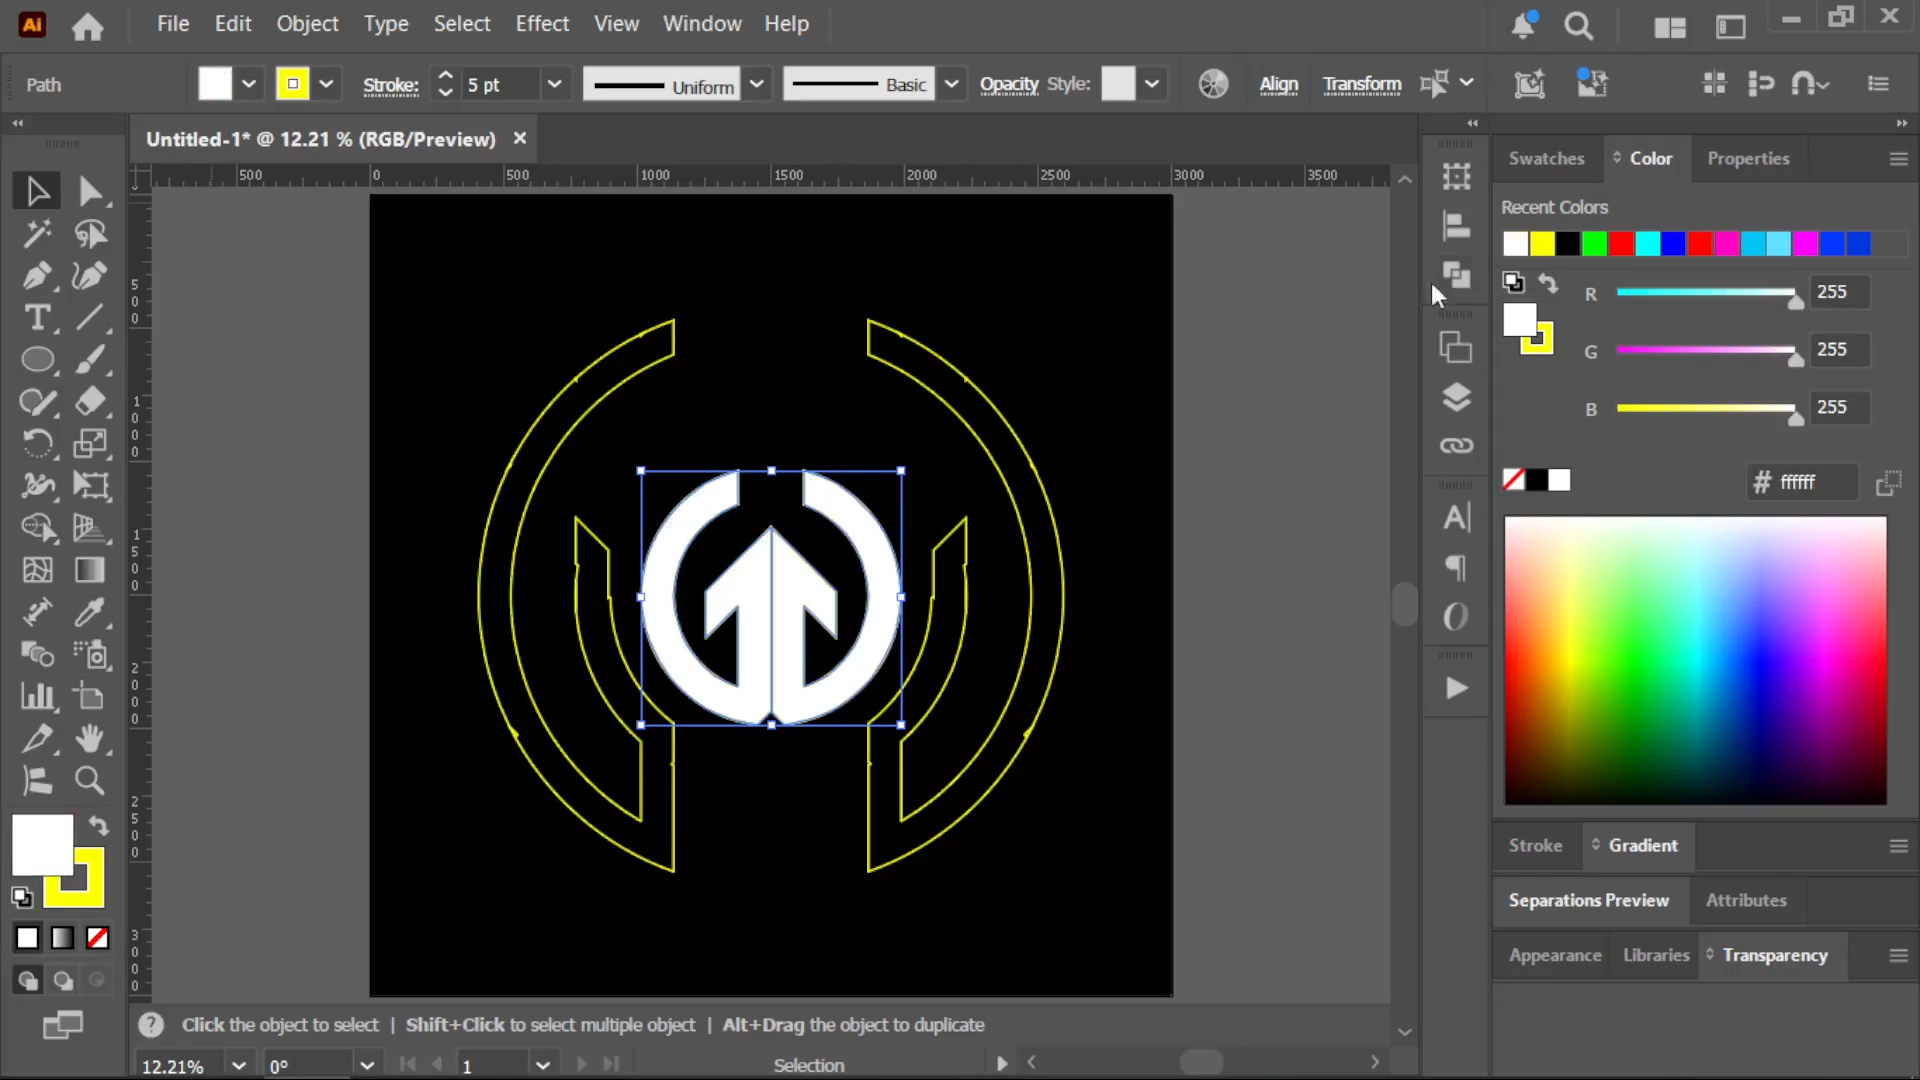Choose the Shaper tool

(37, 402)
